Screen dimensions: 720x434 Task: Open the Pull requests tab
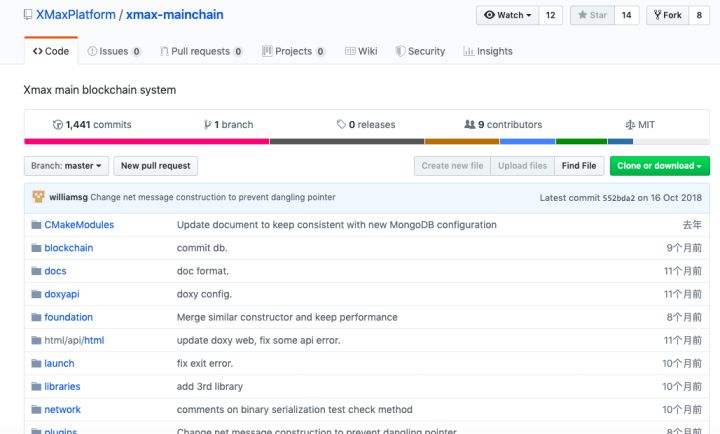(x=201, y=51)
